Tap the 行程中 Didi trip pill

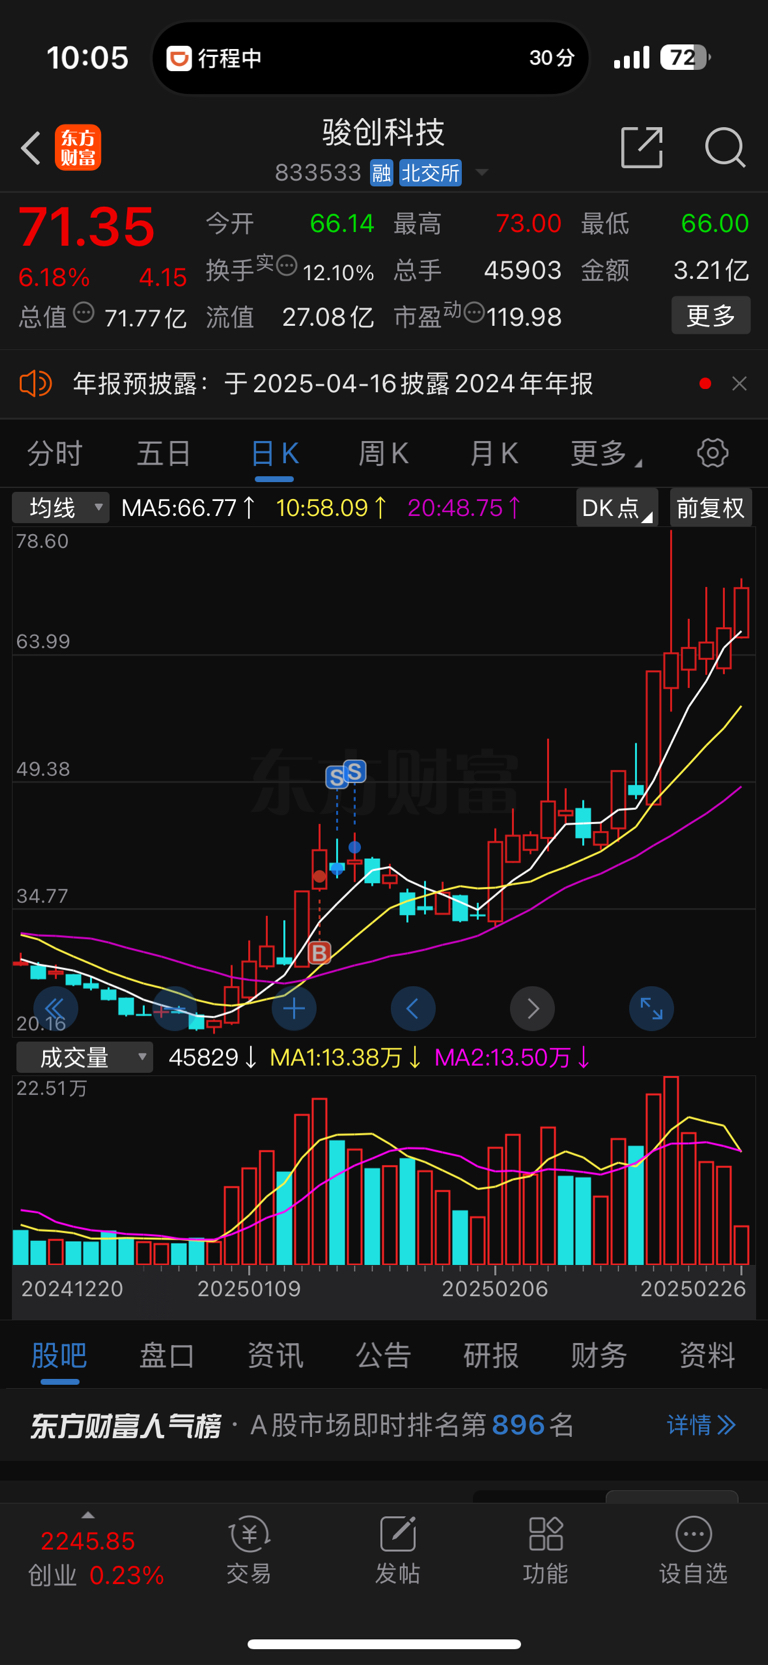(370, 58)
